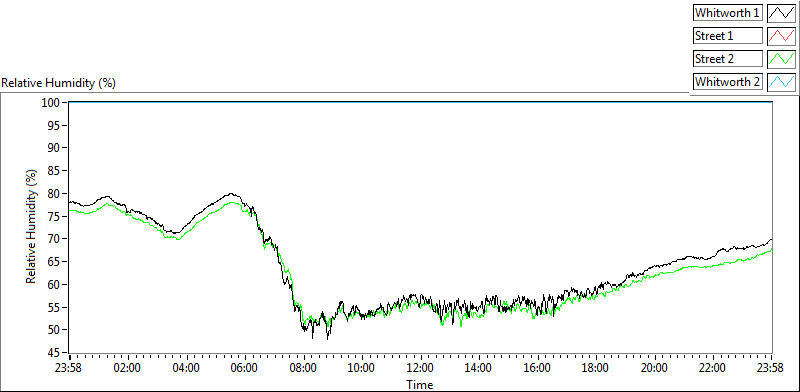
Task: Click the 04:00 time axis label
Action: (187, 368)
